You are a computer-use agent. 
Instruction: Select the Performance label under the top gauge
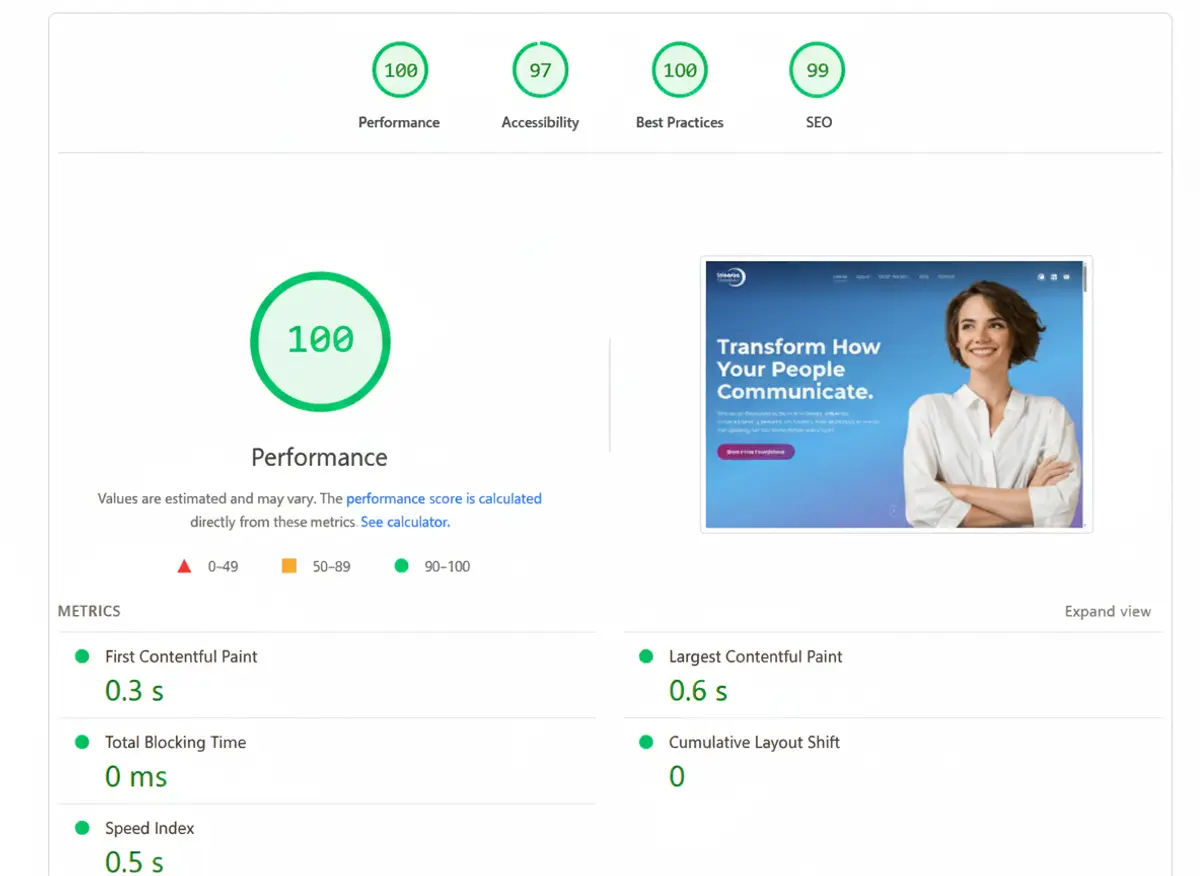(399, 122)
